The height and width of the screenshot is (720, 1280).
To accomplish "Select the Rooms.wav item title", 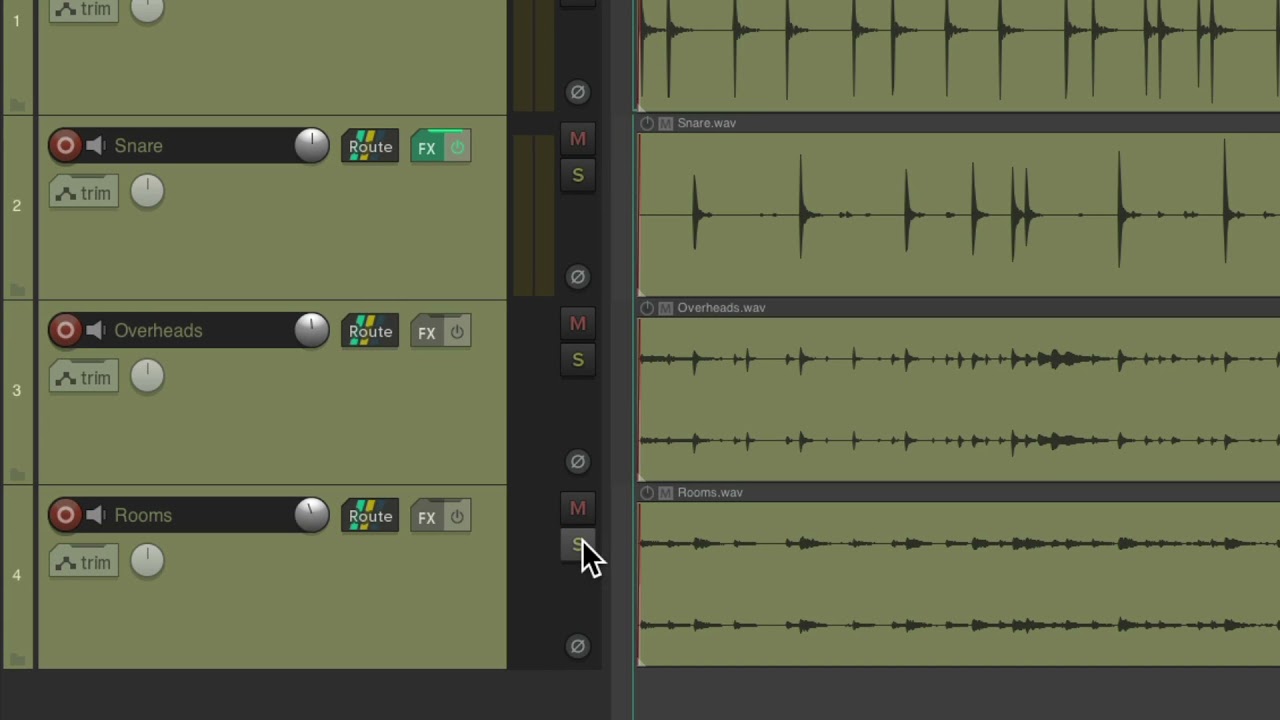I will [x=710, y=493].
